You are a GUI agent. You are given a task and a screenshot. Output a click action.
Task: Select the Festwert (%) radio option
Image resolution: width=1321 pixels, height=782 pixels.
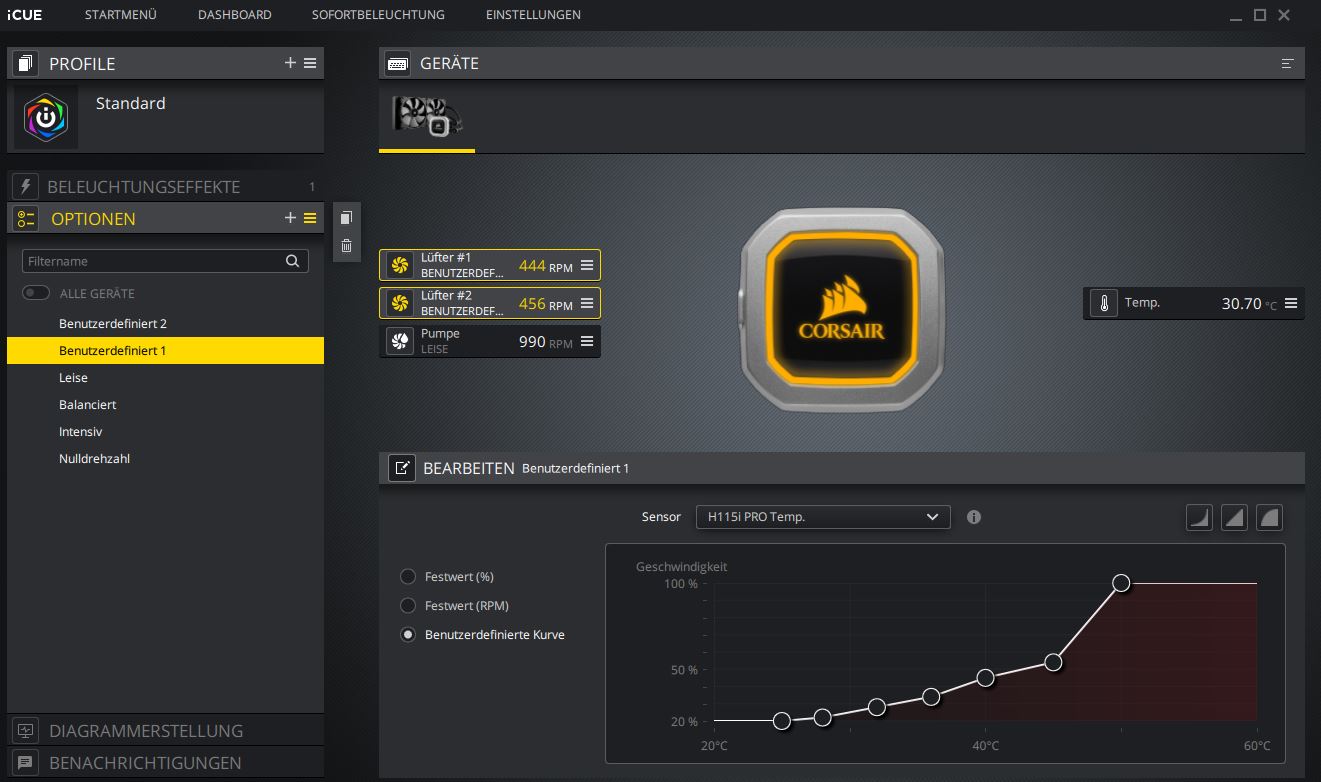click(408, 576)
